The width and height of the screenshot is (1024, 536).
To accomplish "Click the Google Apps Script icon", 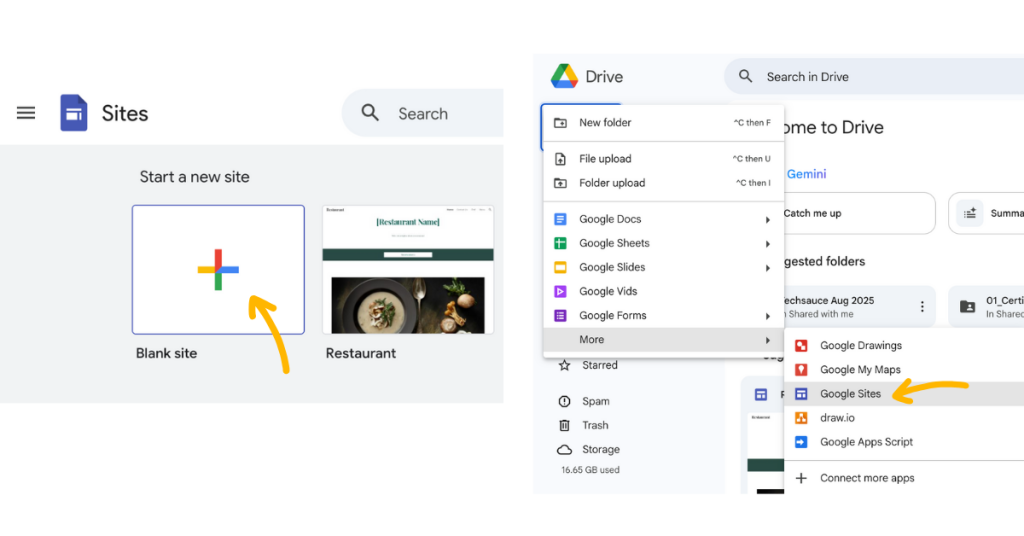I will point(801,442).
